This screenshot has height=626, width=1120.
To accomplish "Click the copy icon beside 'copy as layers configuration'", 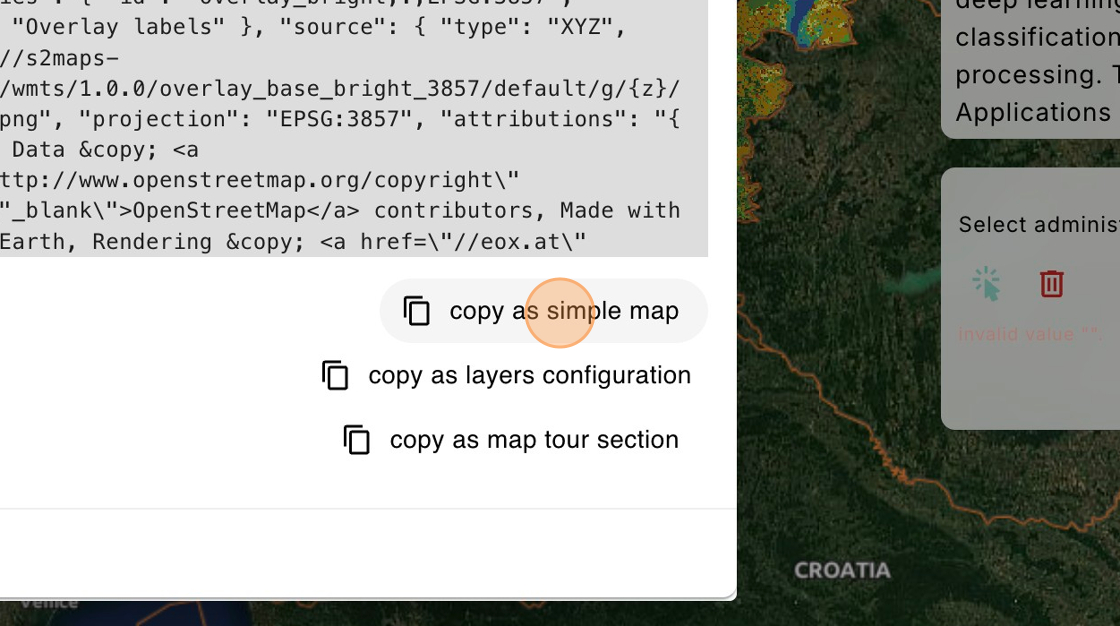I will tap(336, 375).
